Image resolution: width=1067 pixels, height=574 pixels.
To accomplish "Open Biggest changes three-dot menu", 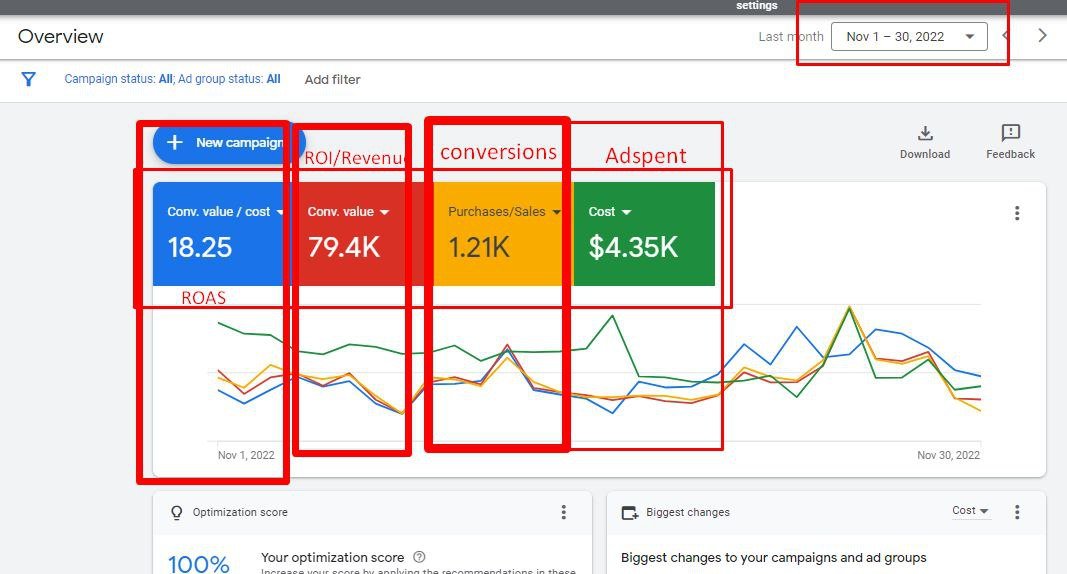I will [1017, 512].
